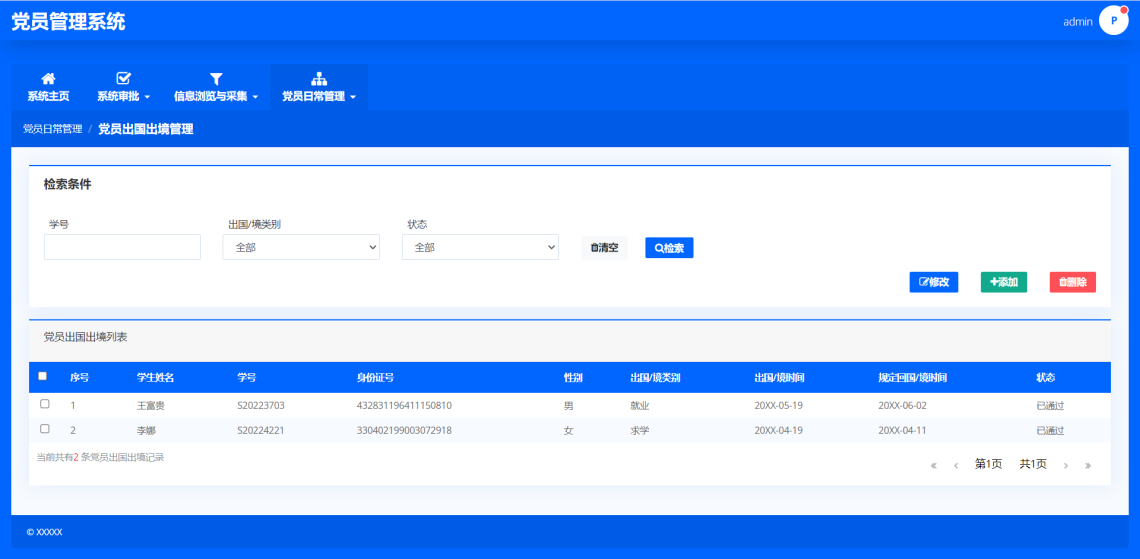
Task: Click the date 20XX-05-19
Action: [x=779, y=405]
